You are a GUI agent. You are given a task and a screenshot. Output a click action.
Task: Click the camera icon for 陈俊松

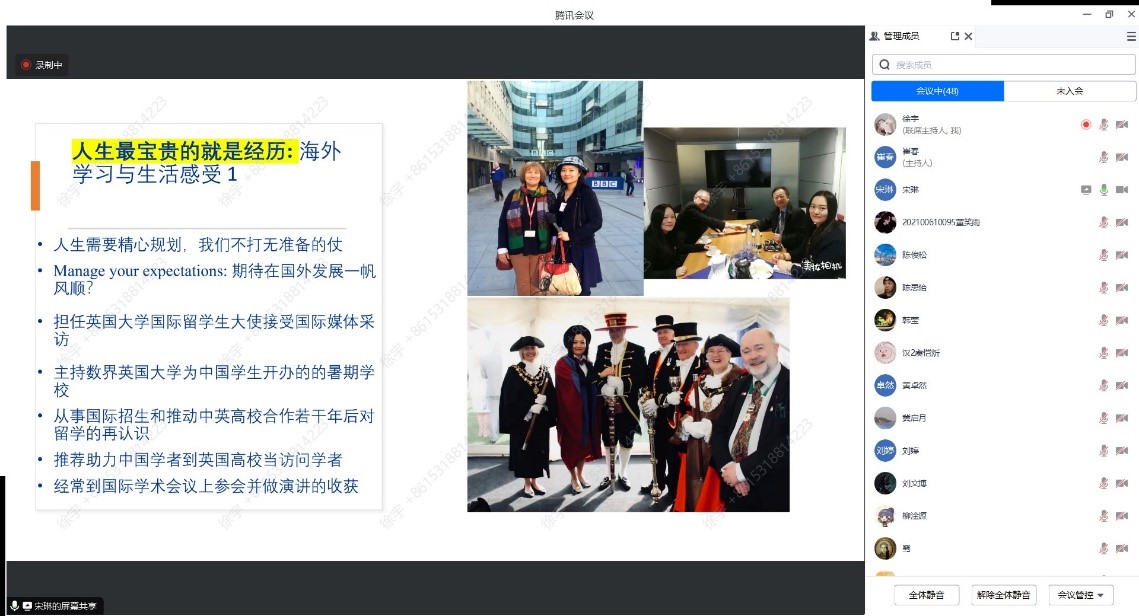coord(1122,255)
